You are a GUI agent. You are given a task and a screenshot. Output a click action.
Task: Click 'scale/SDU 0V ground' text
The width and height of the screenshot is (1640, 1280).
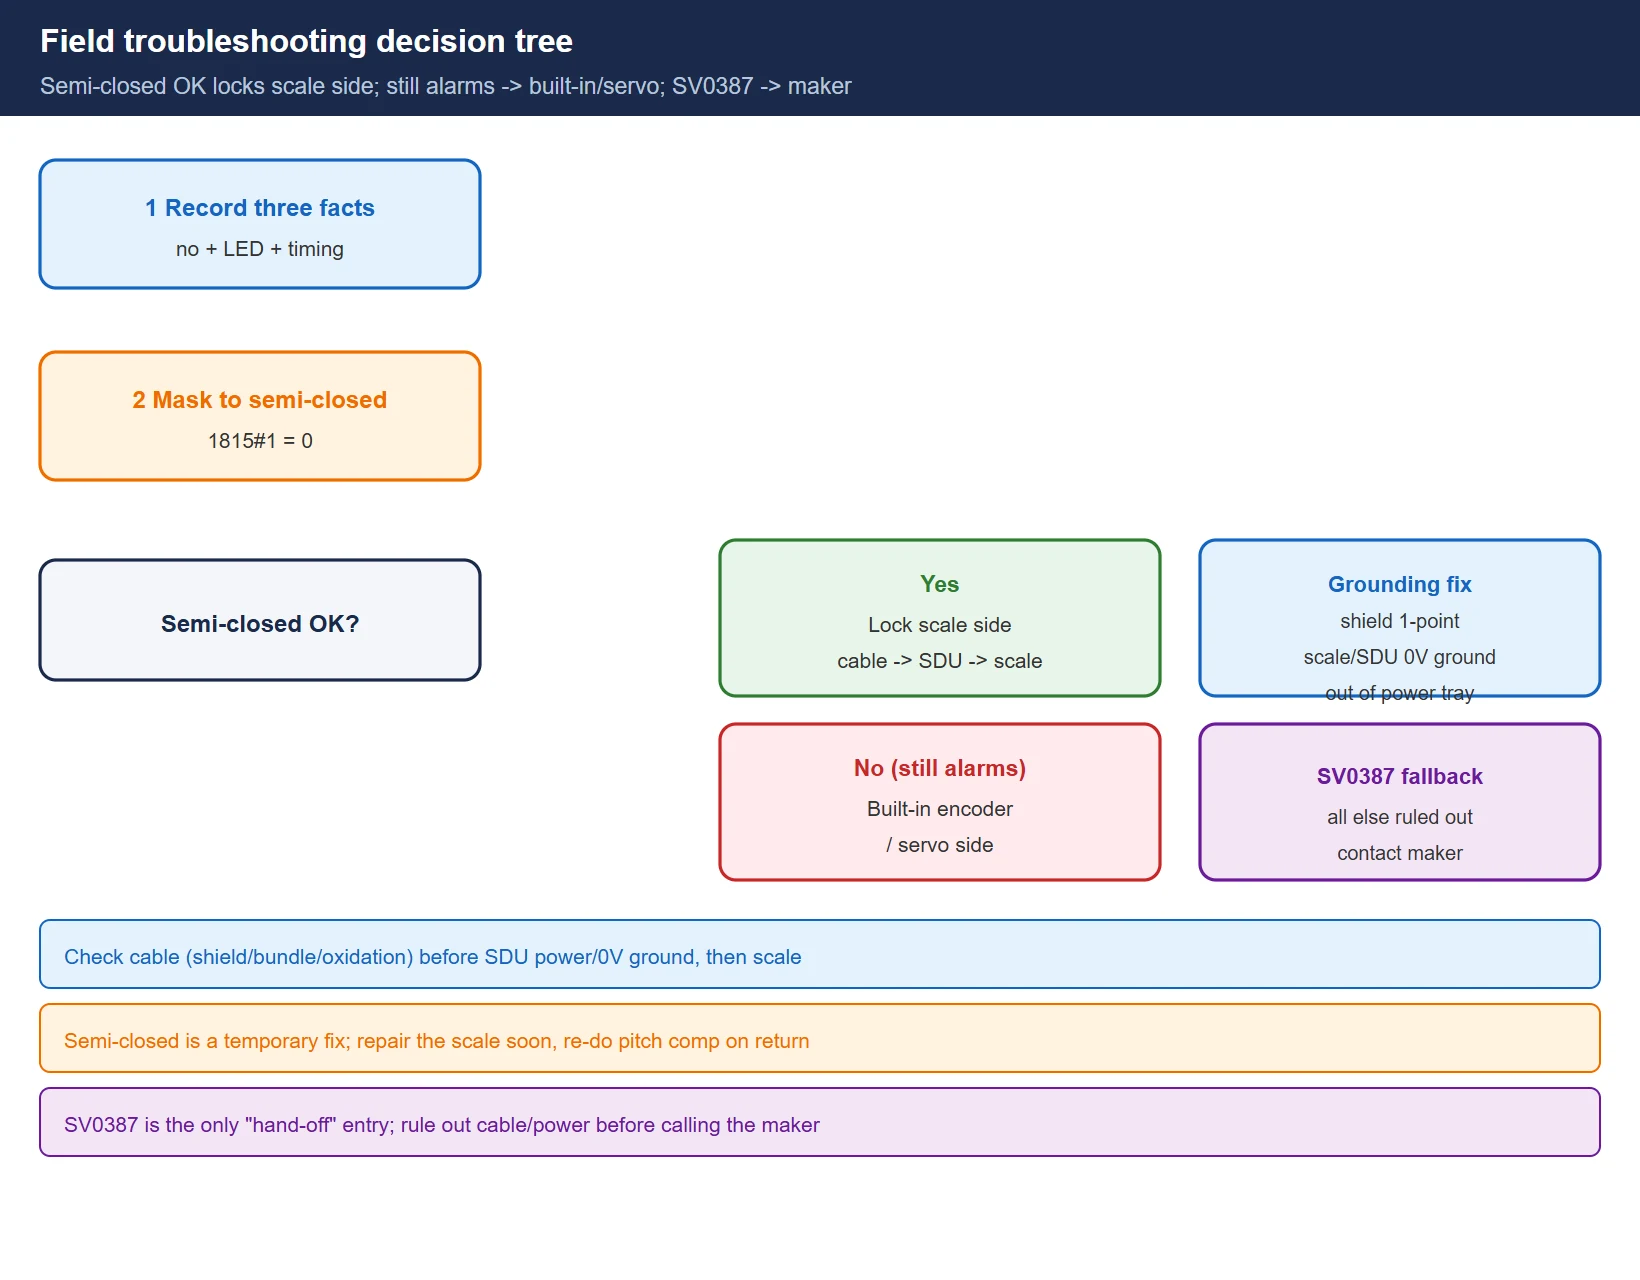[x=1400, y=657]
